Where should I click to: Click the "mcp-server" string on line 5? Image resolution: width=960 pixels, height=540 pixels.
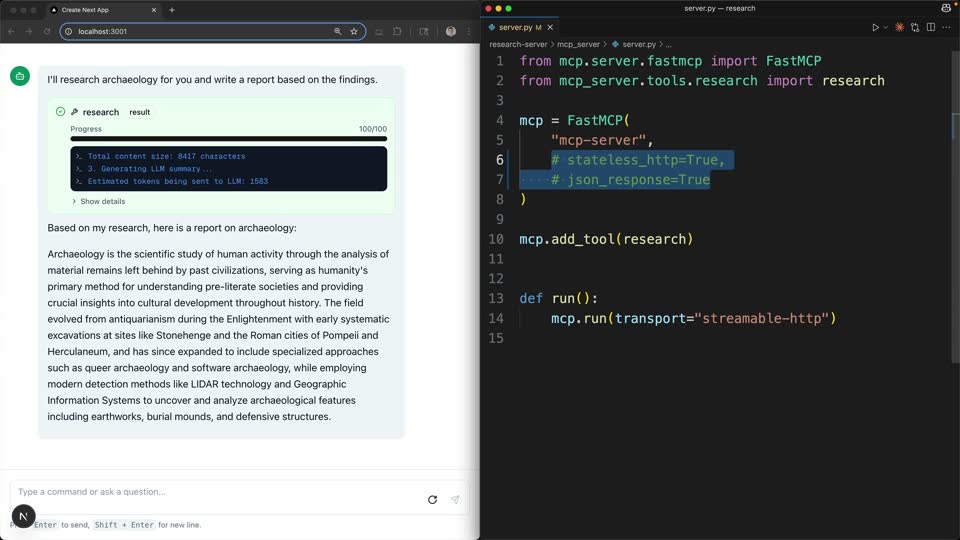(598, 140)
